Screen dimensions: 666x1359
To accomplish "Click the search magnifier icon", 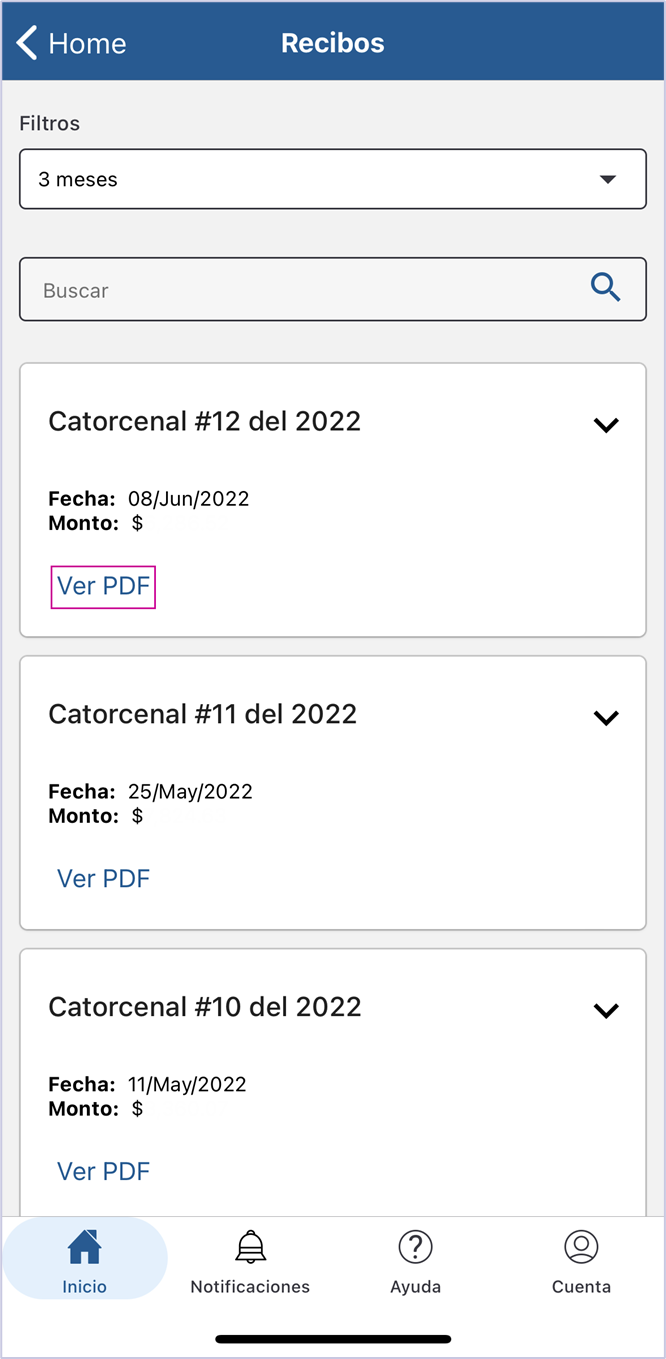I will tap(605, 288).
